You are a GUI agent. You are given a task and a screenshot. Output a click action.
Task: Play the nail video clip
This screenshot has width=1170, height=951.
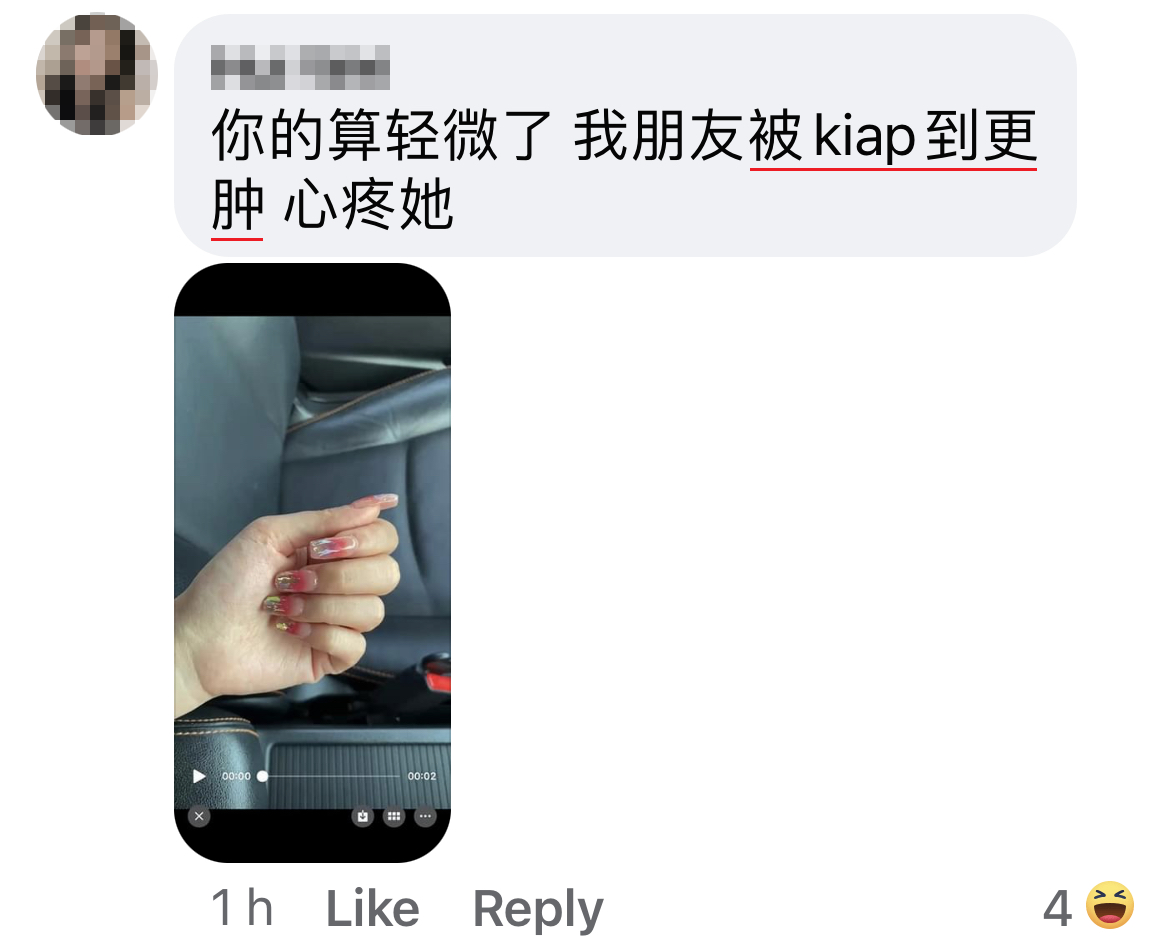(x=198, y=776)
